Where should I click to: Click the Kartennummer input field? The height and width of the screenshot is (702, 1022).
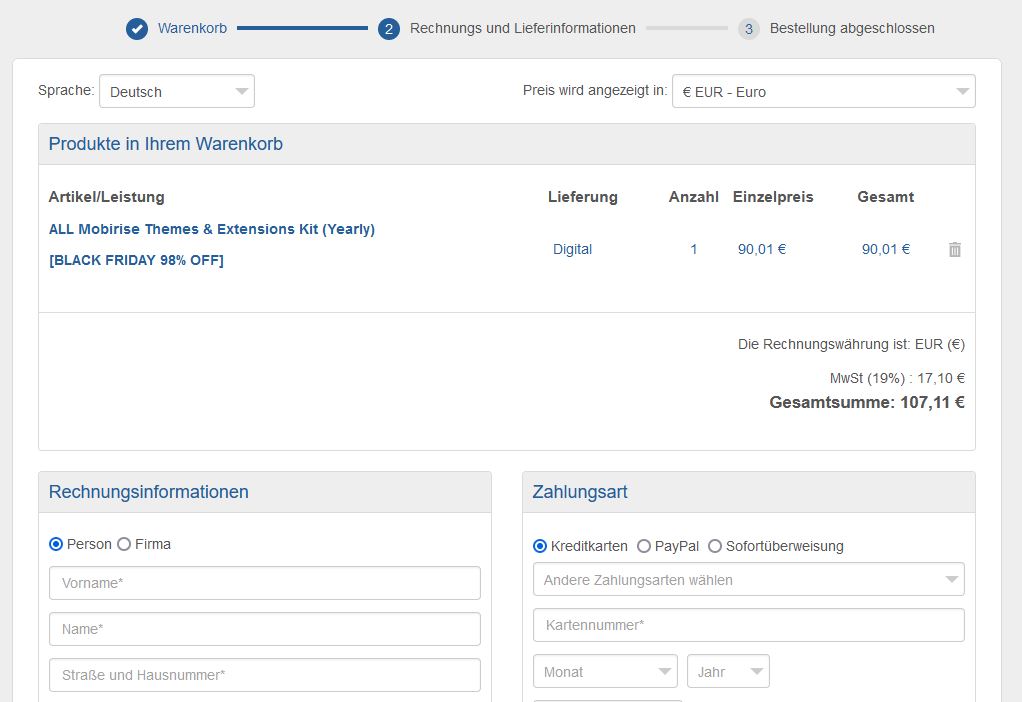click(x=748, y=625)
